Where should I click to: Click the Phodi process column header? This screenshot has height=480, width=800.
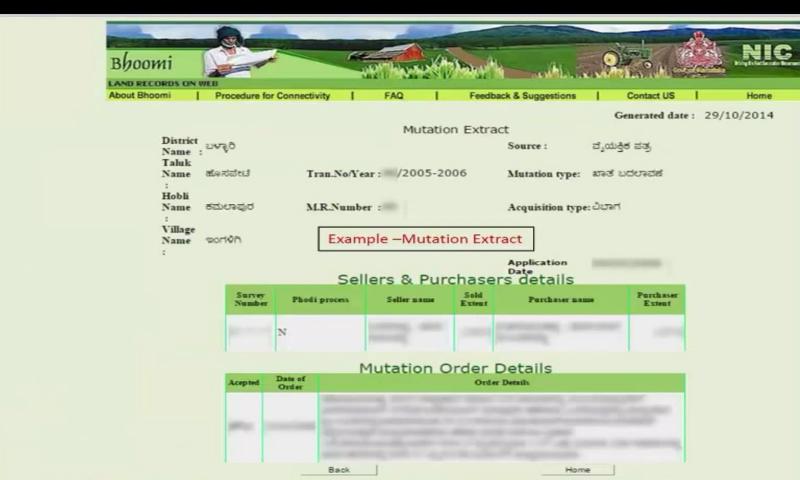click(320, 299)
